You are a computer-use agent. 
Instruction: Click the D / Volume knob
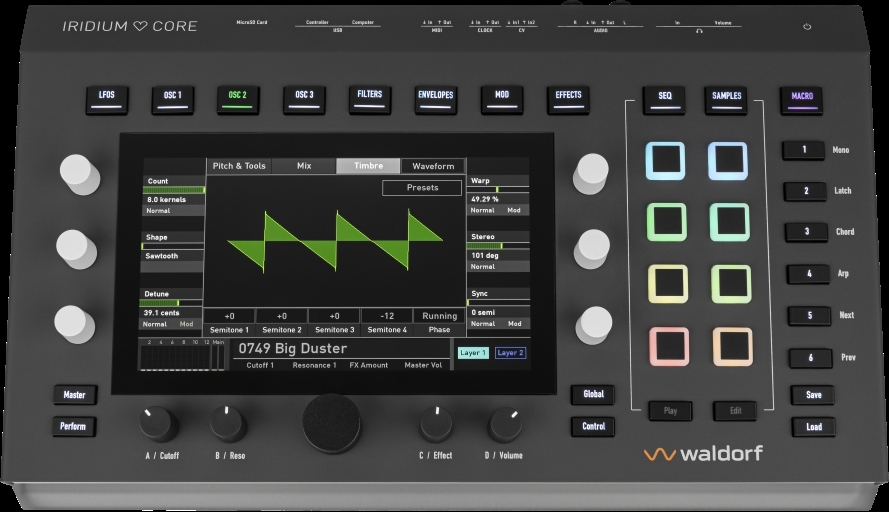(505, 424)
